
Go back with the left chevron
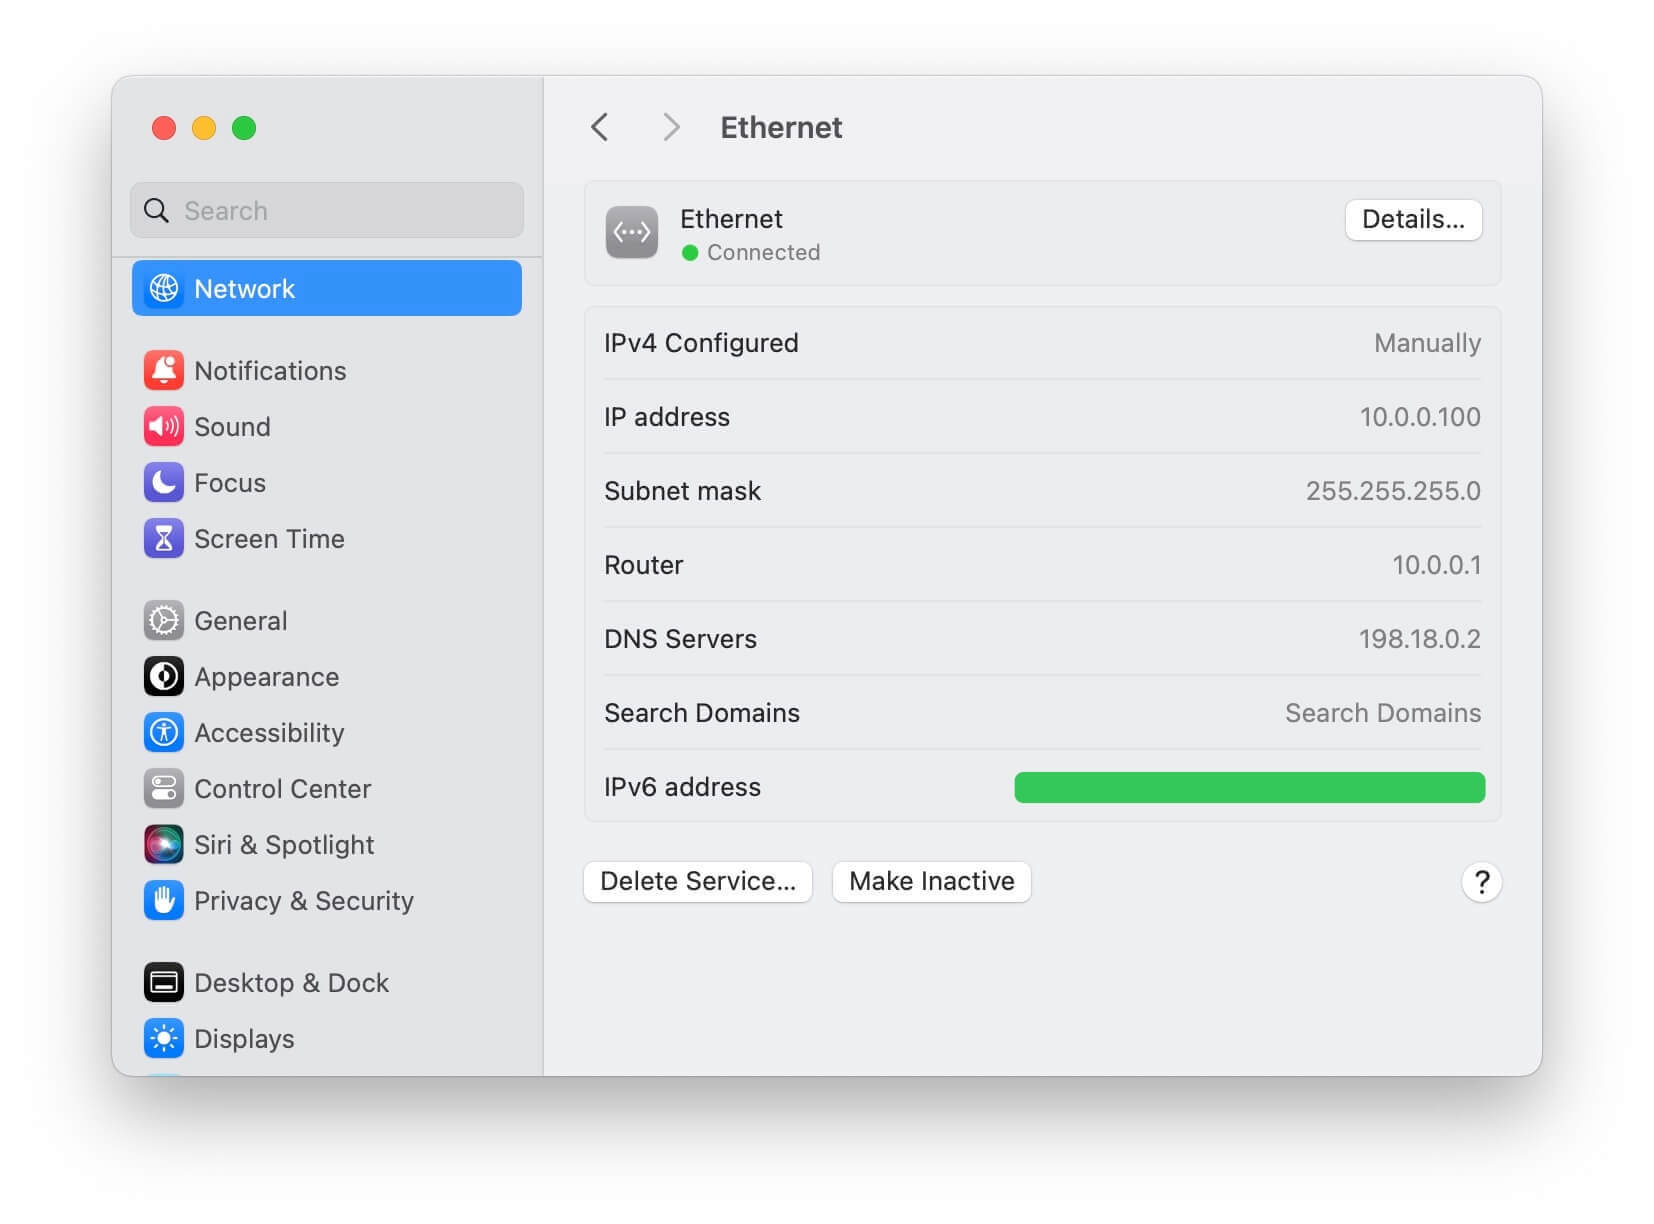click(600, 127)
